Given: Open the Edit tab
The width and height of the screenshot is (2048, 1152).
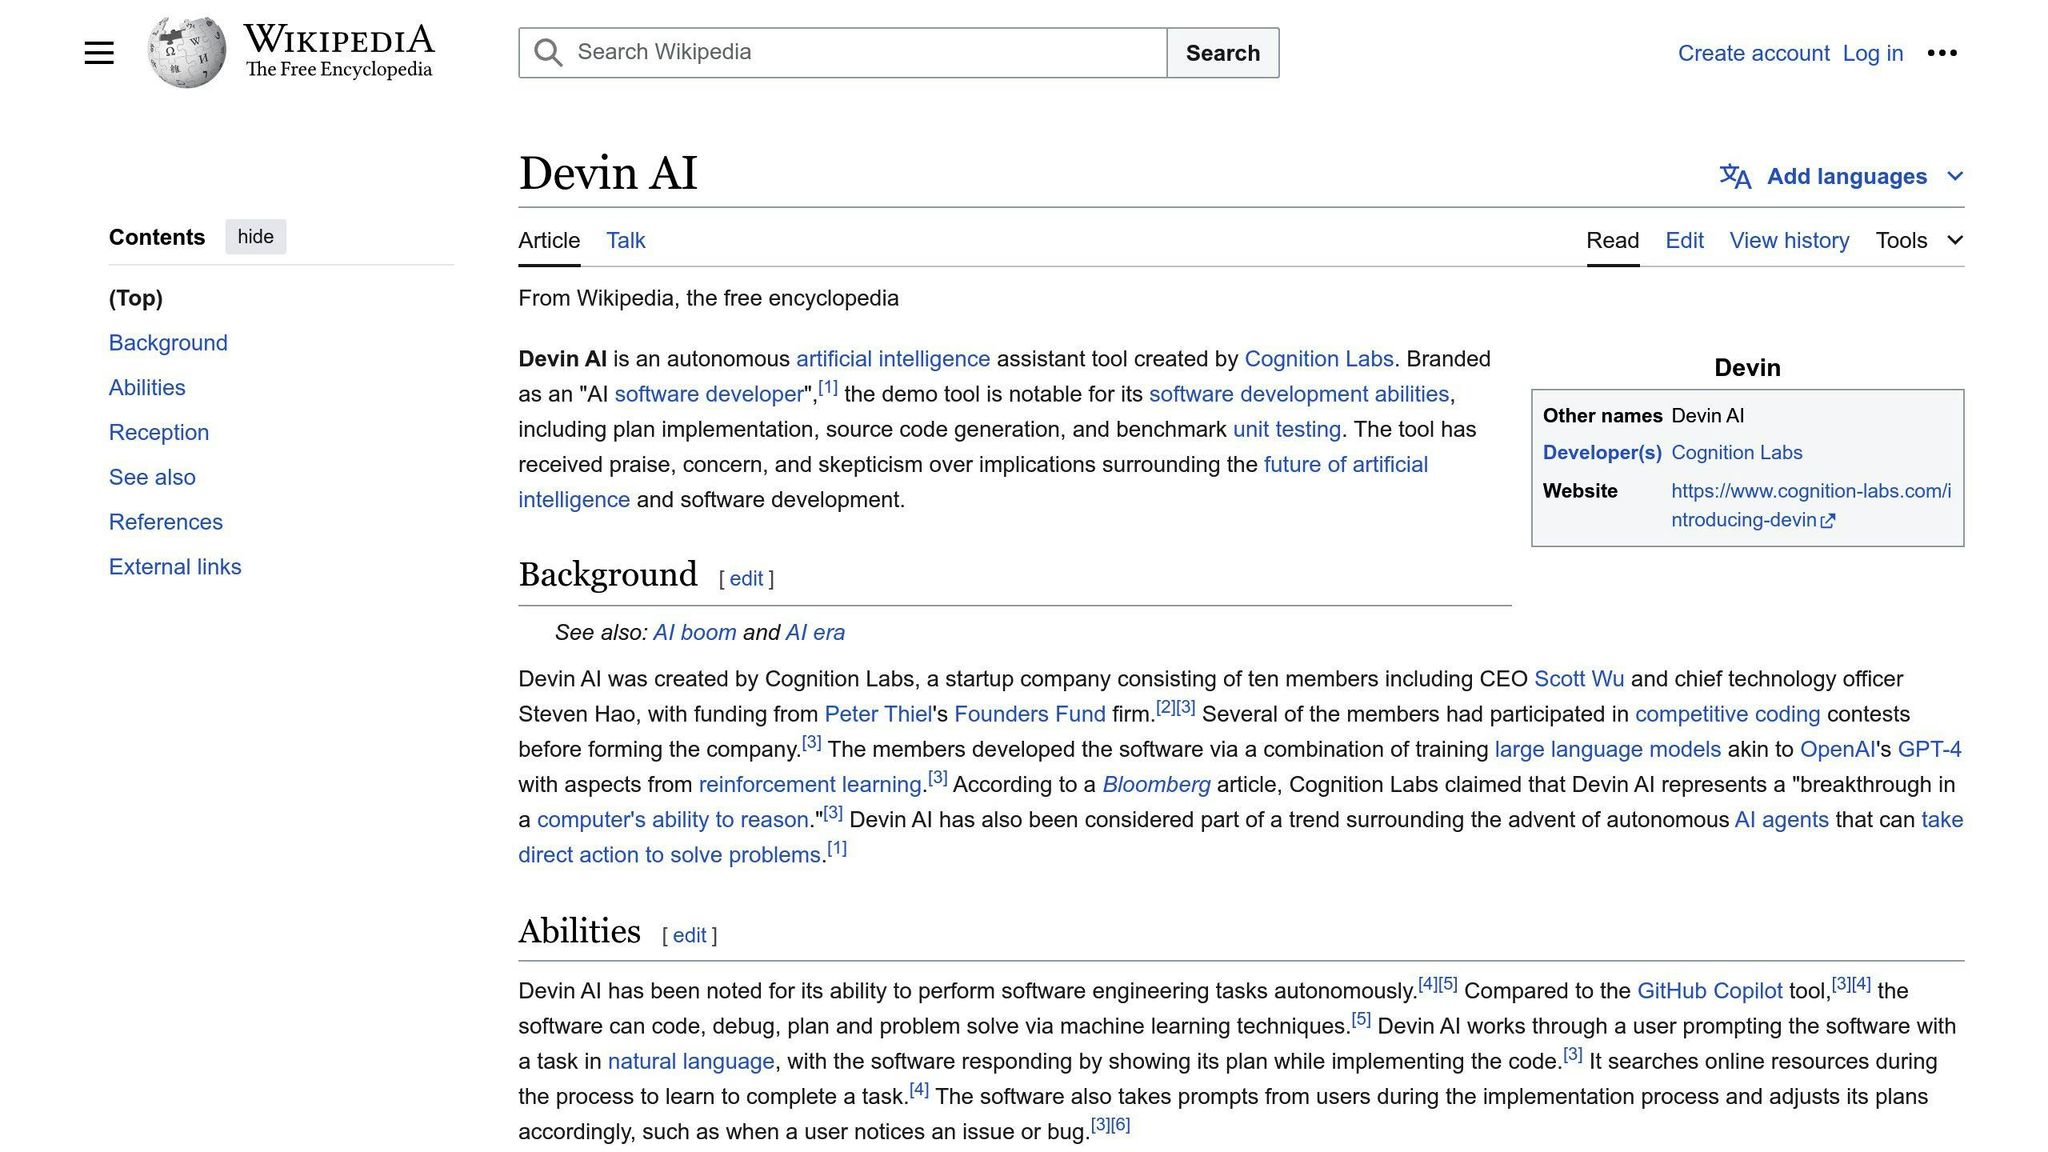Looking at the screenshot, I should point(1684,241).
